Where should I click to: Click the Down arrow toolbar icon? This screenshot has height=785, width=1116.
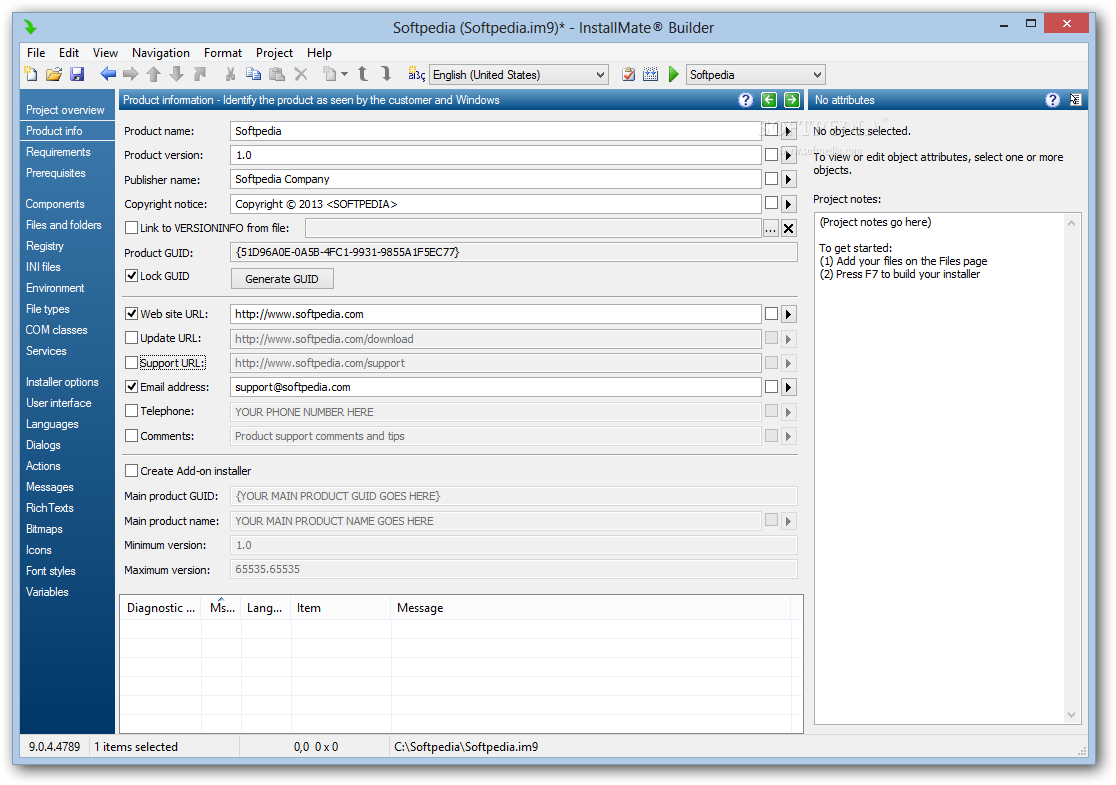pos(177,74)
